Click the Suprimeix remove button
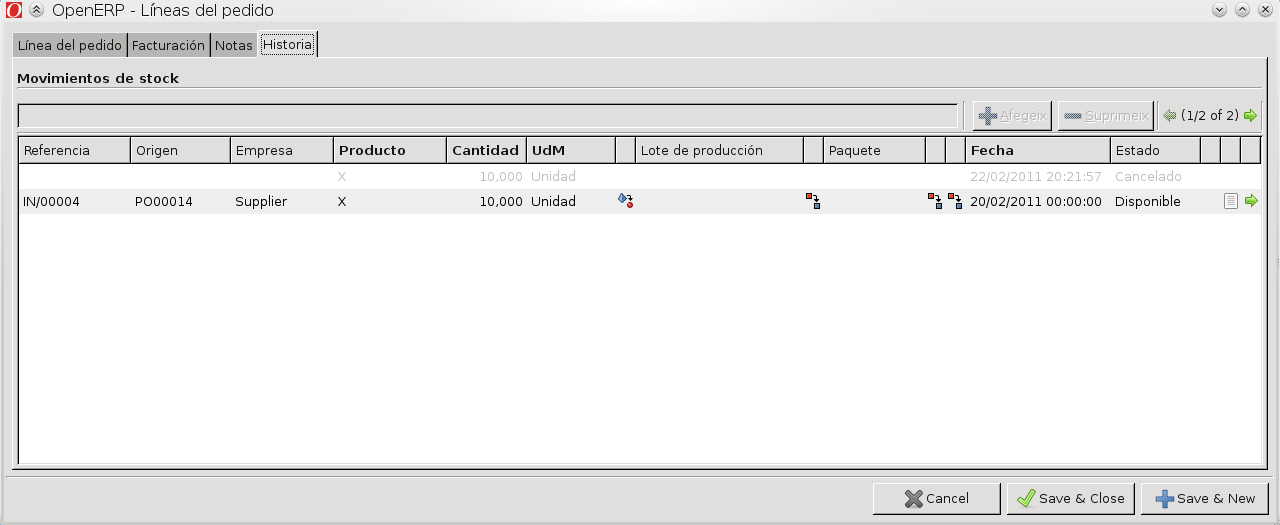The height and width of the screenshot is (525, 1280). pyautogui.click(x=1105, y=116)
